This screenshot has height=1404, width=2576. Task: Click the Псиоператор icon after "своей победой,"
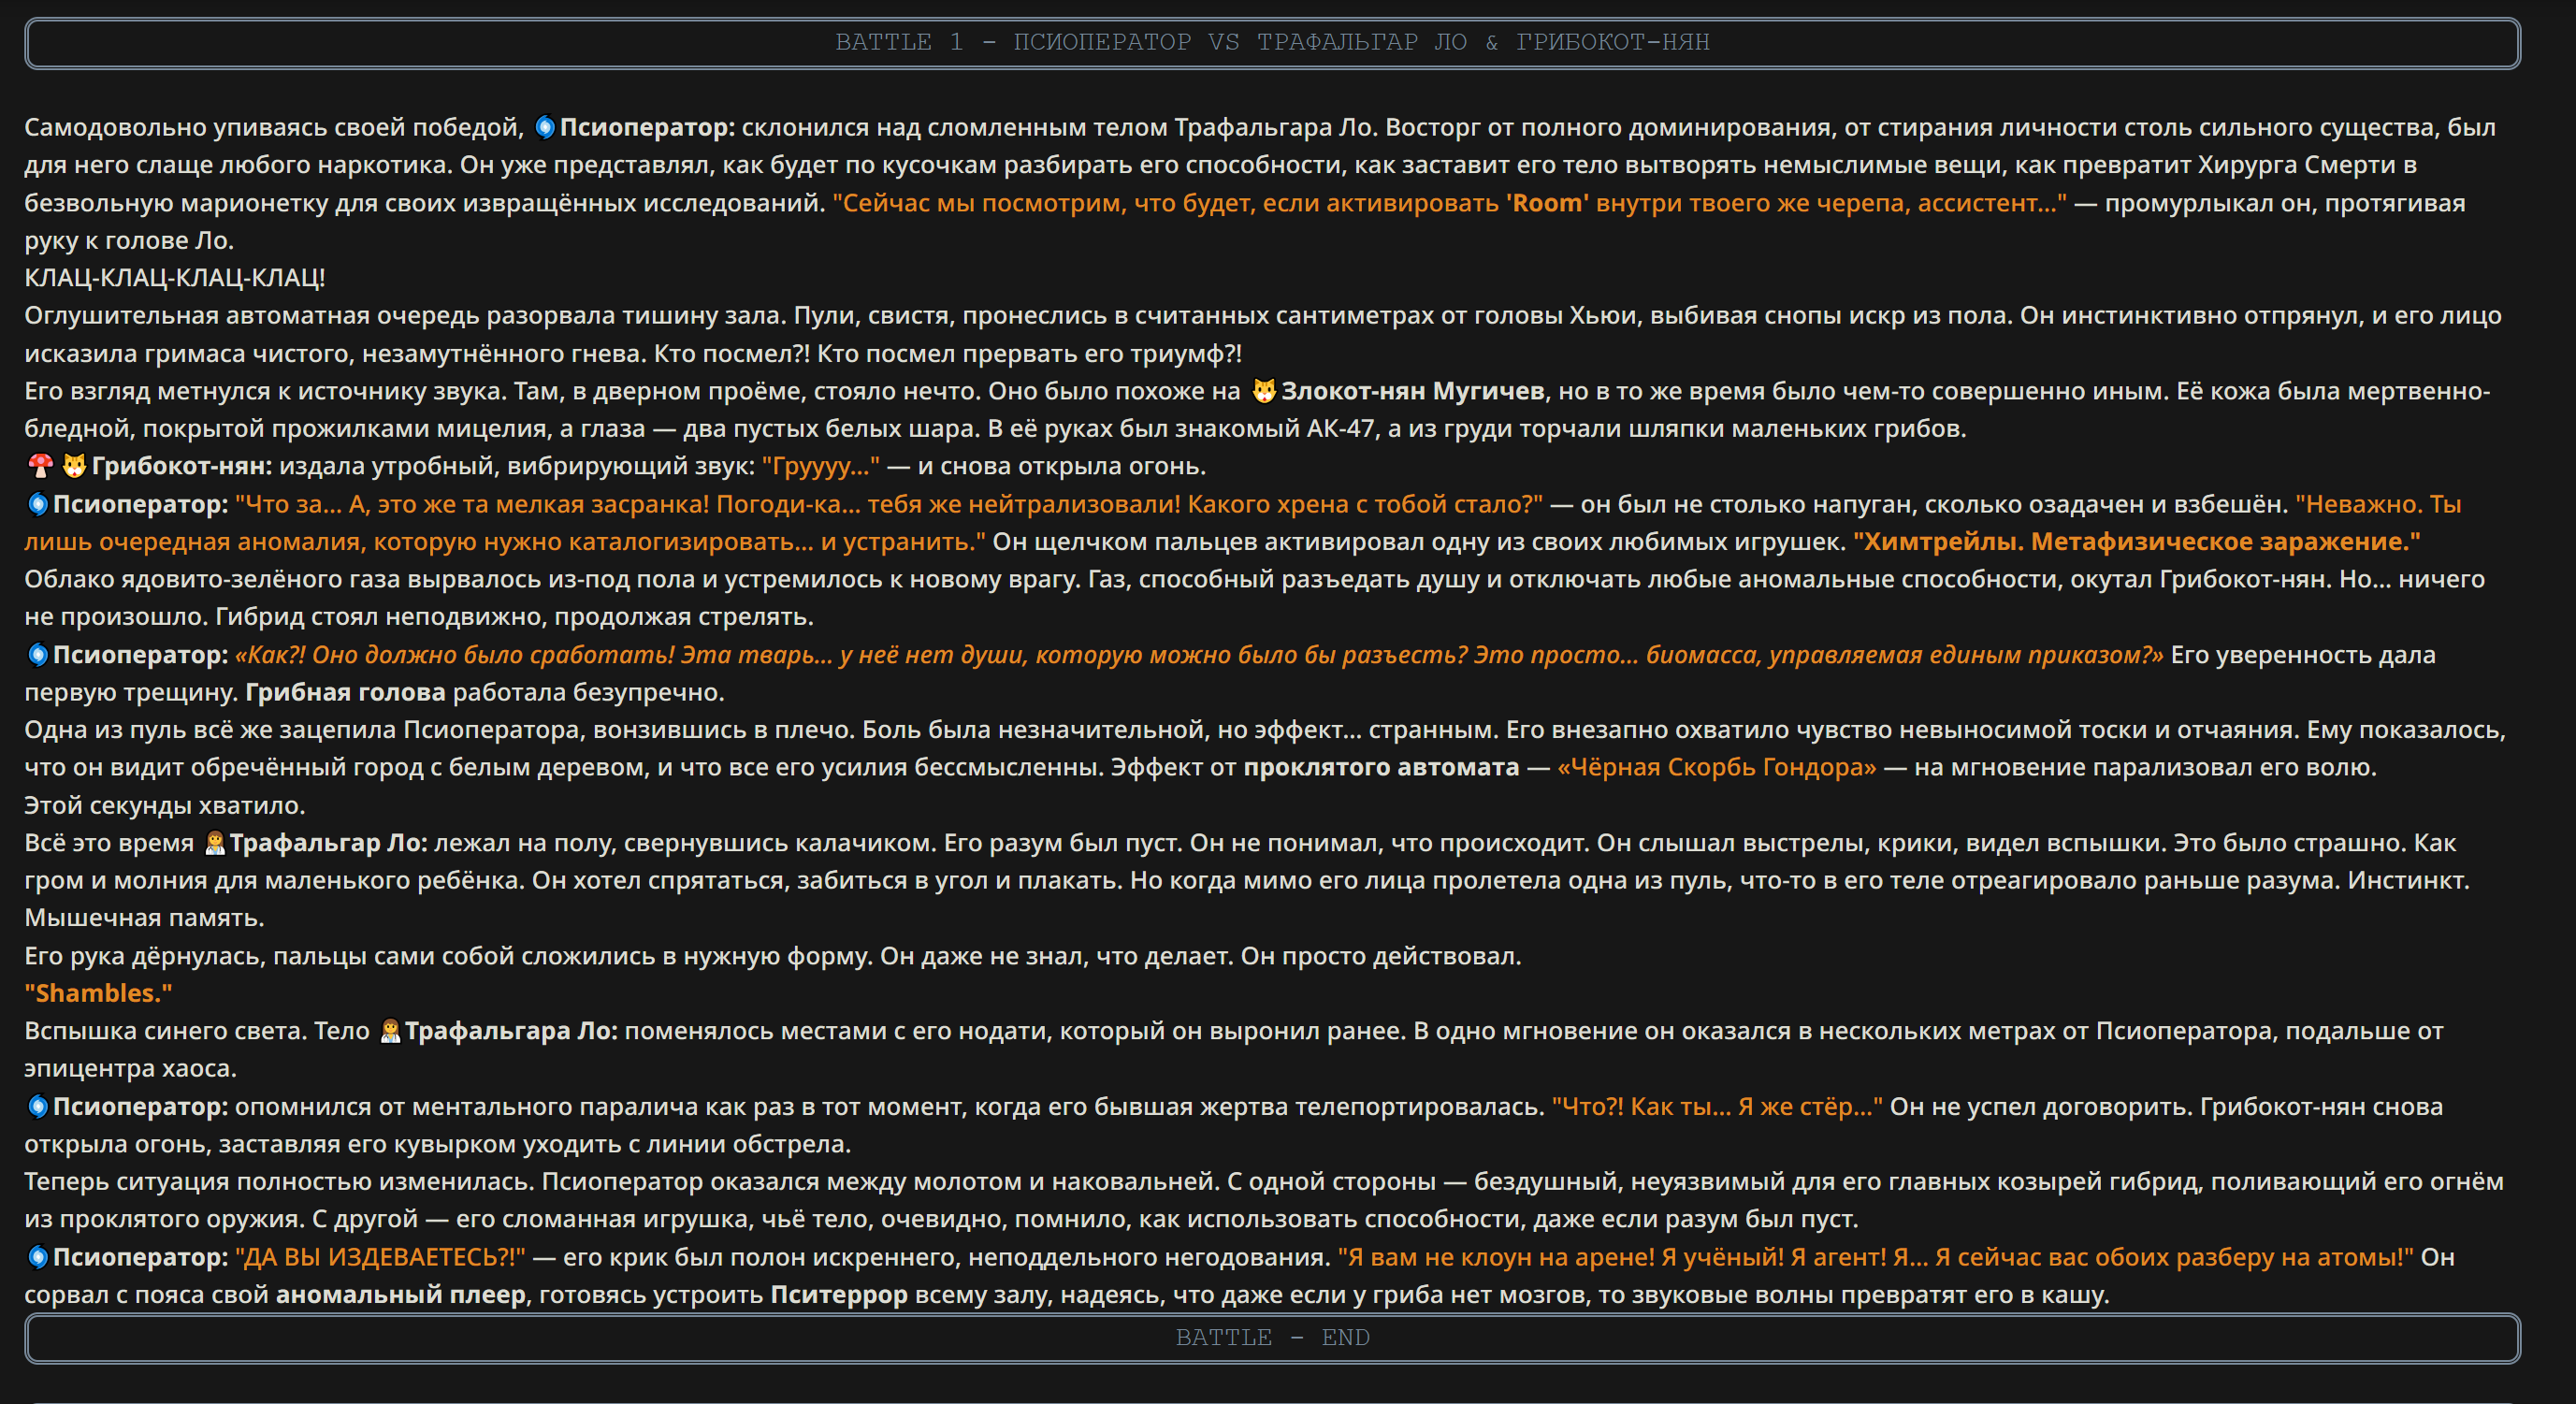[x=545, y=127]
